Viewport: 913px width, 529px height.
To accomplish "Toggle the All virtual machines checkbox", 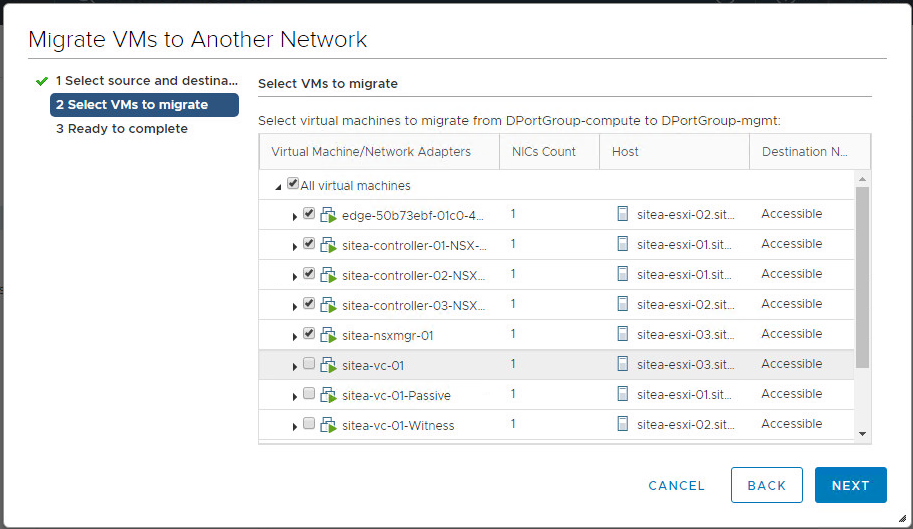I will point(293,184).
